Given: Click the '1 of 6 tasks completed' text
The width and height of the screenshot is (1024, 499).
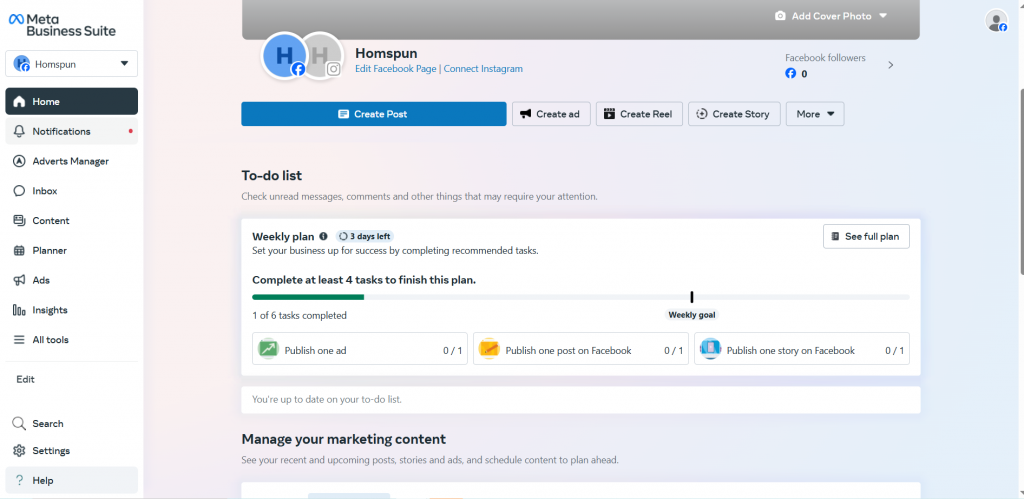Looking at the screenshot, I should coord(299,315).
